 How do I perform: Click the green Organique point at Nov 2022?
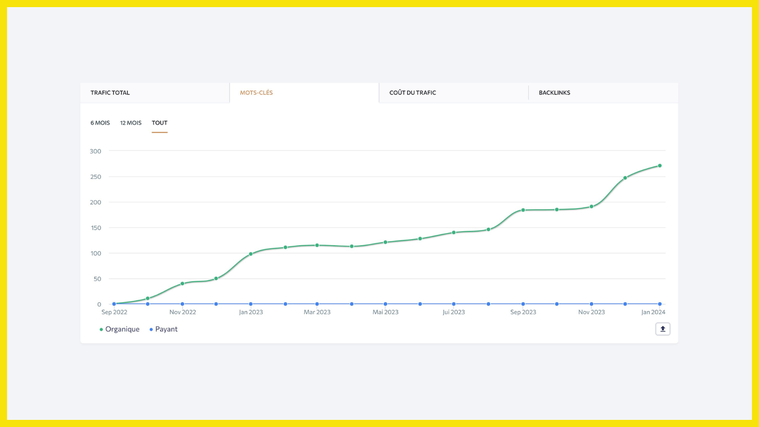pyautogui.click(x=182, y=284)
